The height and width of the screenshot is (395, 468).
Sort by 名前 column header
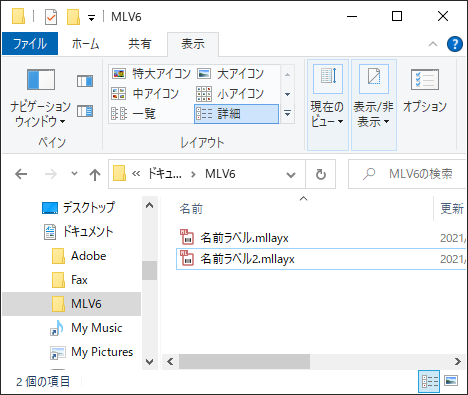click(191, 209)
